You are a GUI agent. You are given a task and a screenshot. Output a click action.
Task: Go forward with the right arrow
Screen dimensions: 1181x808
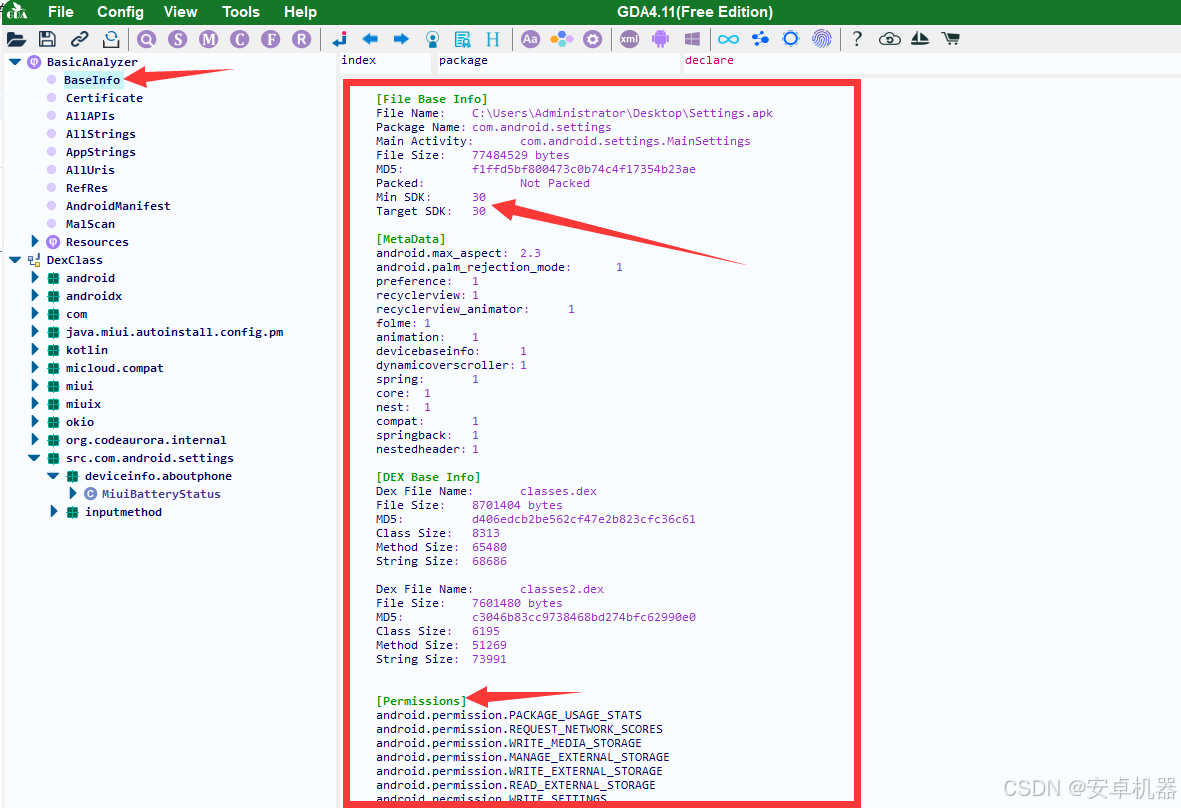point(401,39)
